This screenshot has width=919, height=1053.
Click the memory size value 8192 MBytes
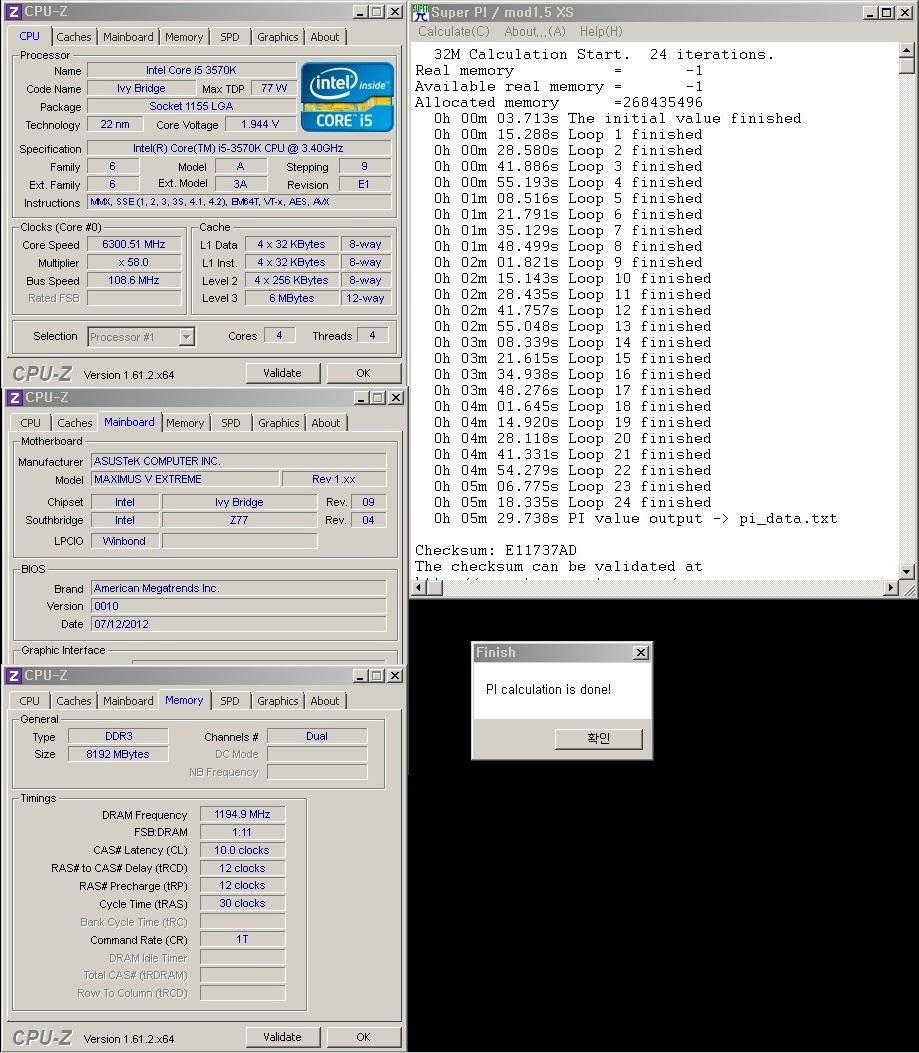(x=118, y=754)
